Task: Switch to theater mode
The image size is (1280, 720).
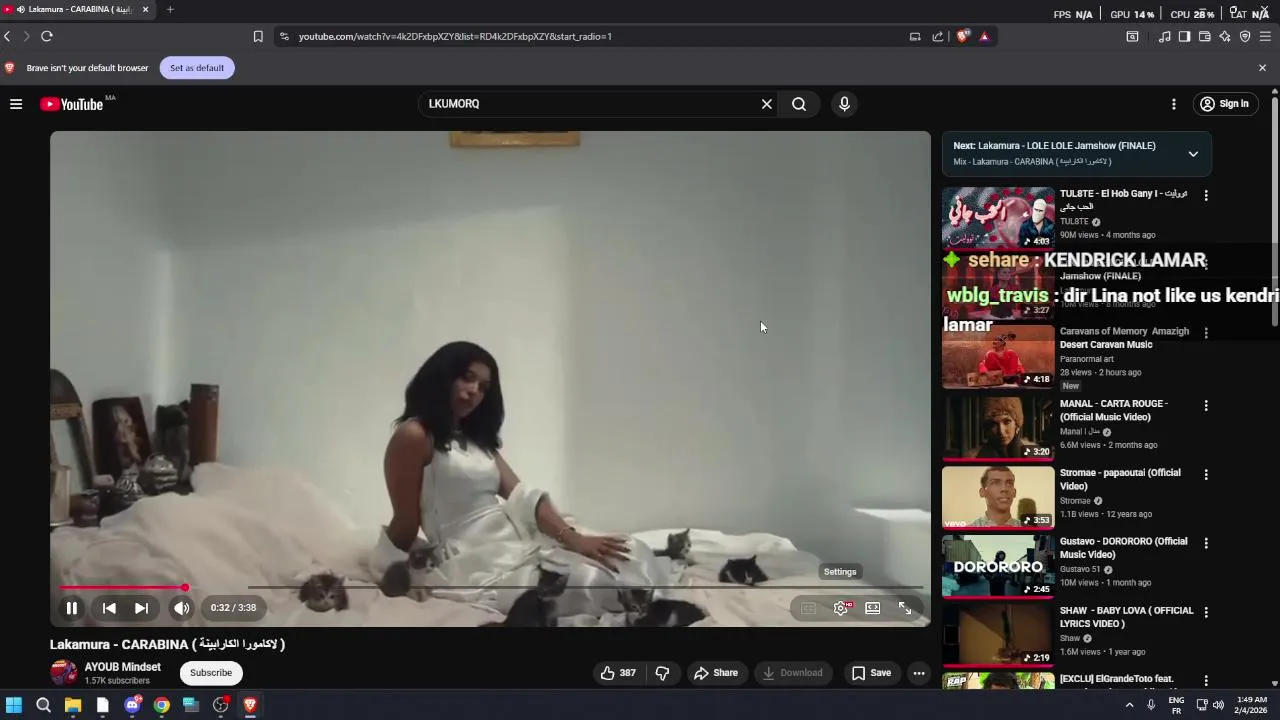Action: [x=873, y=608]
